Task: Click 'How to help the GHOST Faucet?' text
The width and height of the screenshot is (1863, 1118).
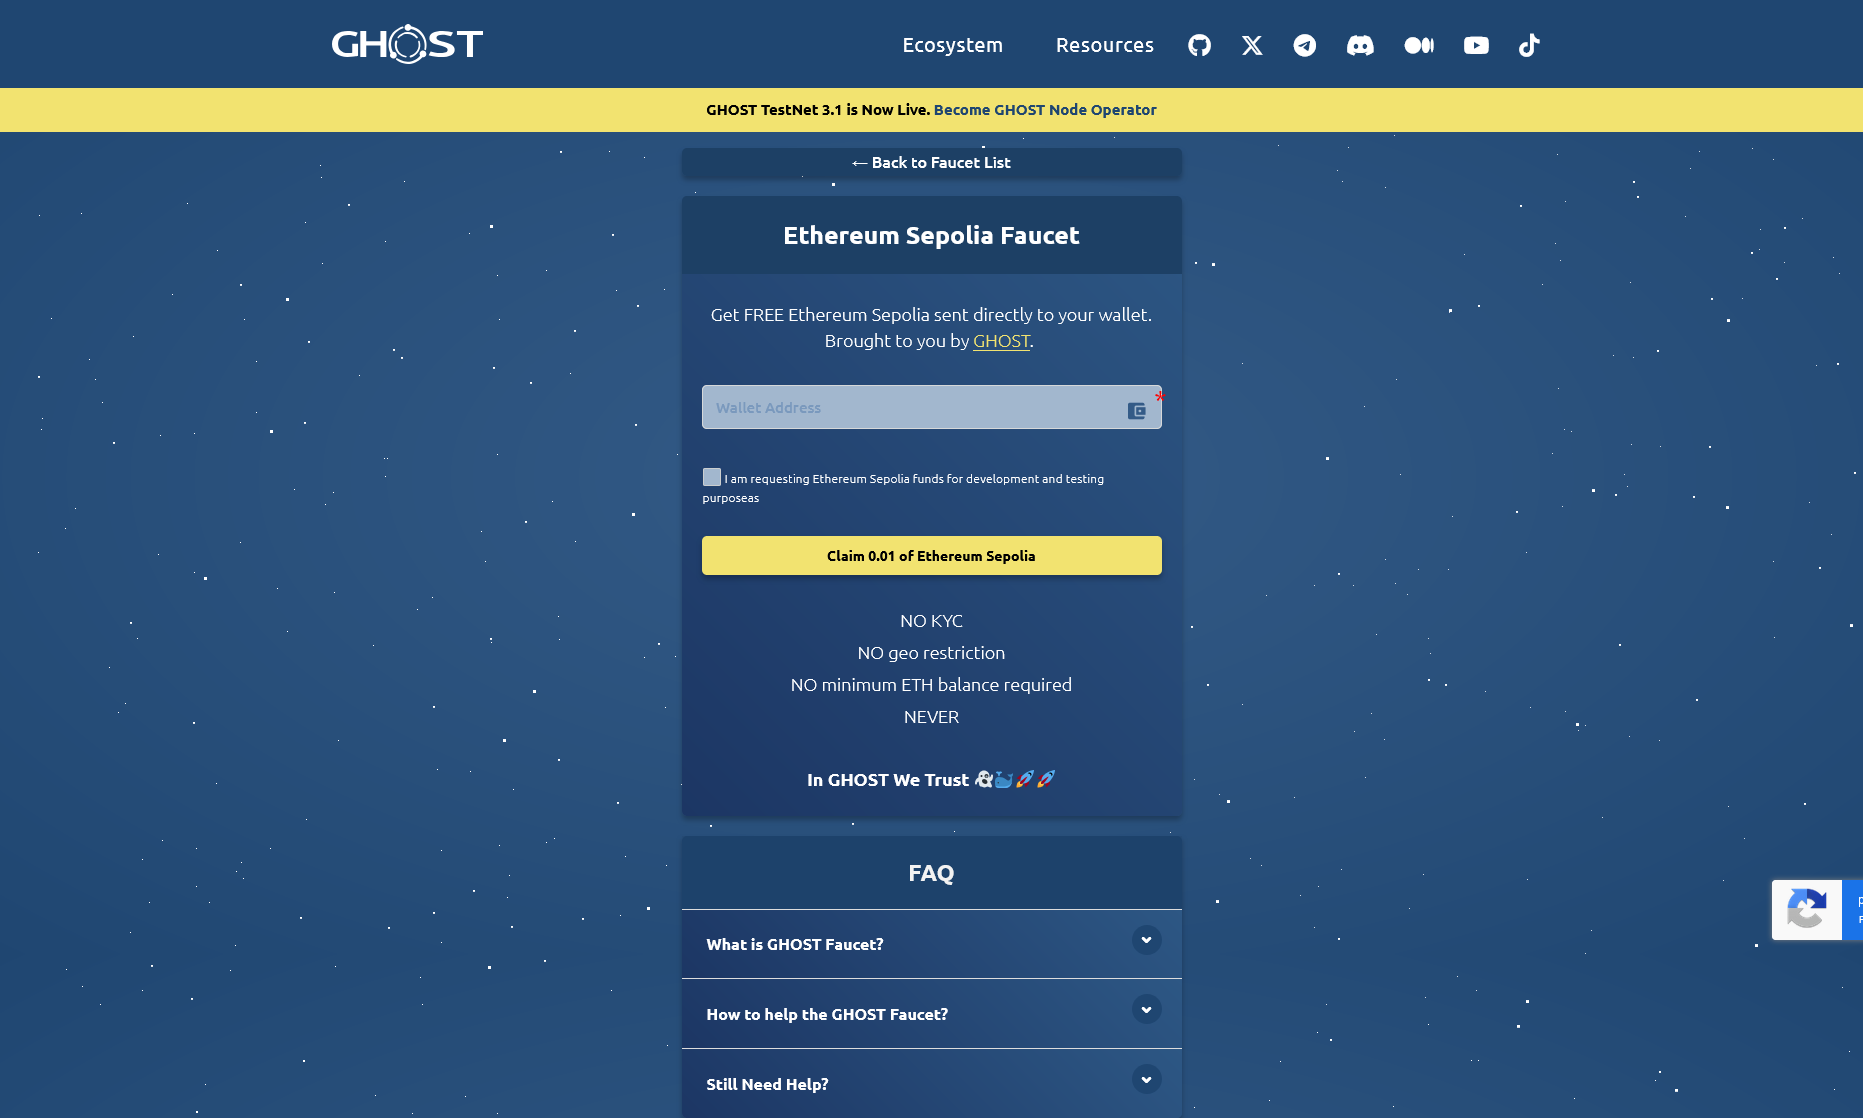Action: coord(827,1014)
